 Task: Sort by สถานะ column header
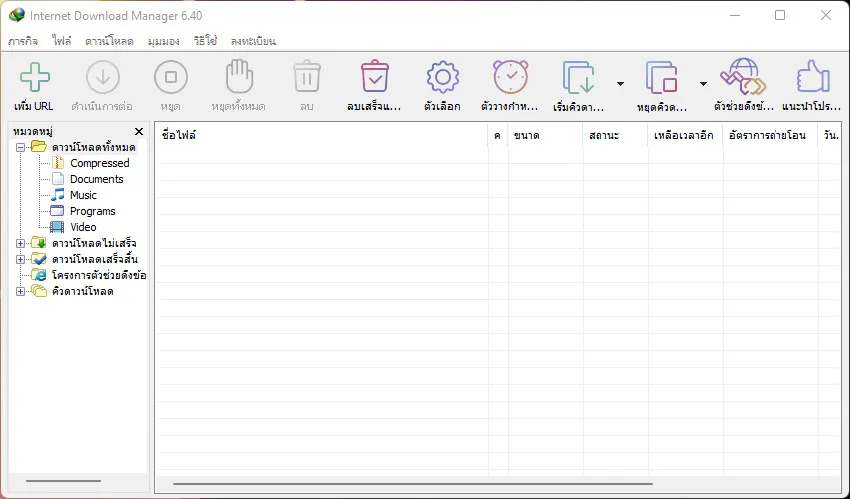615,135
